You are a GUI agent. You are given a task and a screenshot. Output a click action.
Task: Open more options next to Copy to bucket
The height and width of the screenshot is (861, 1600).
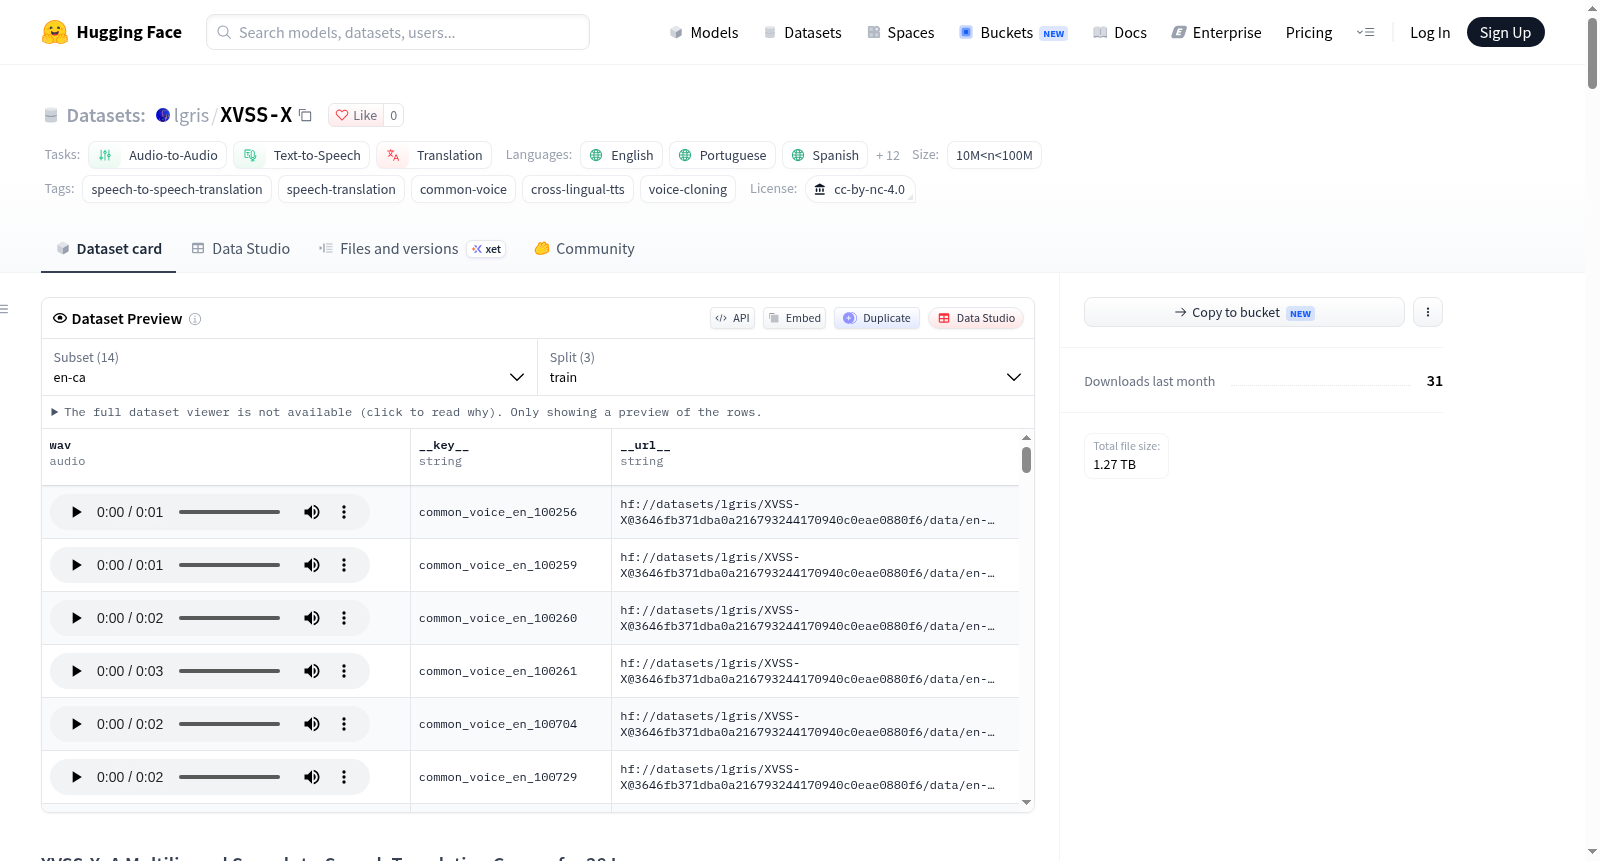tap(1428, 312)
